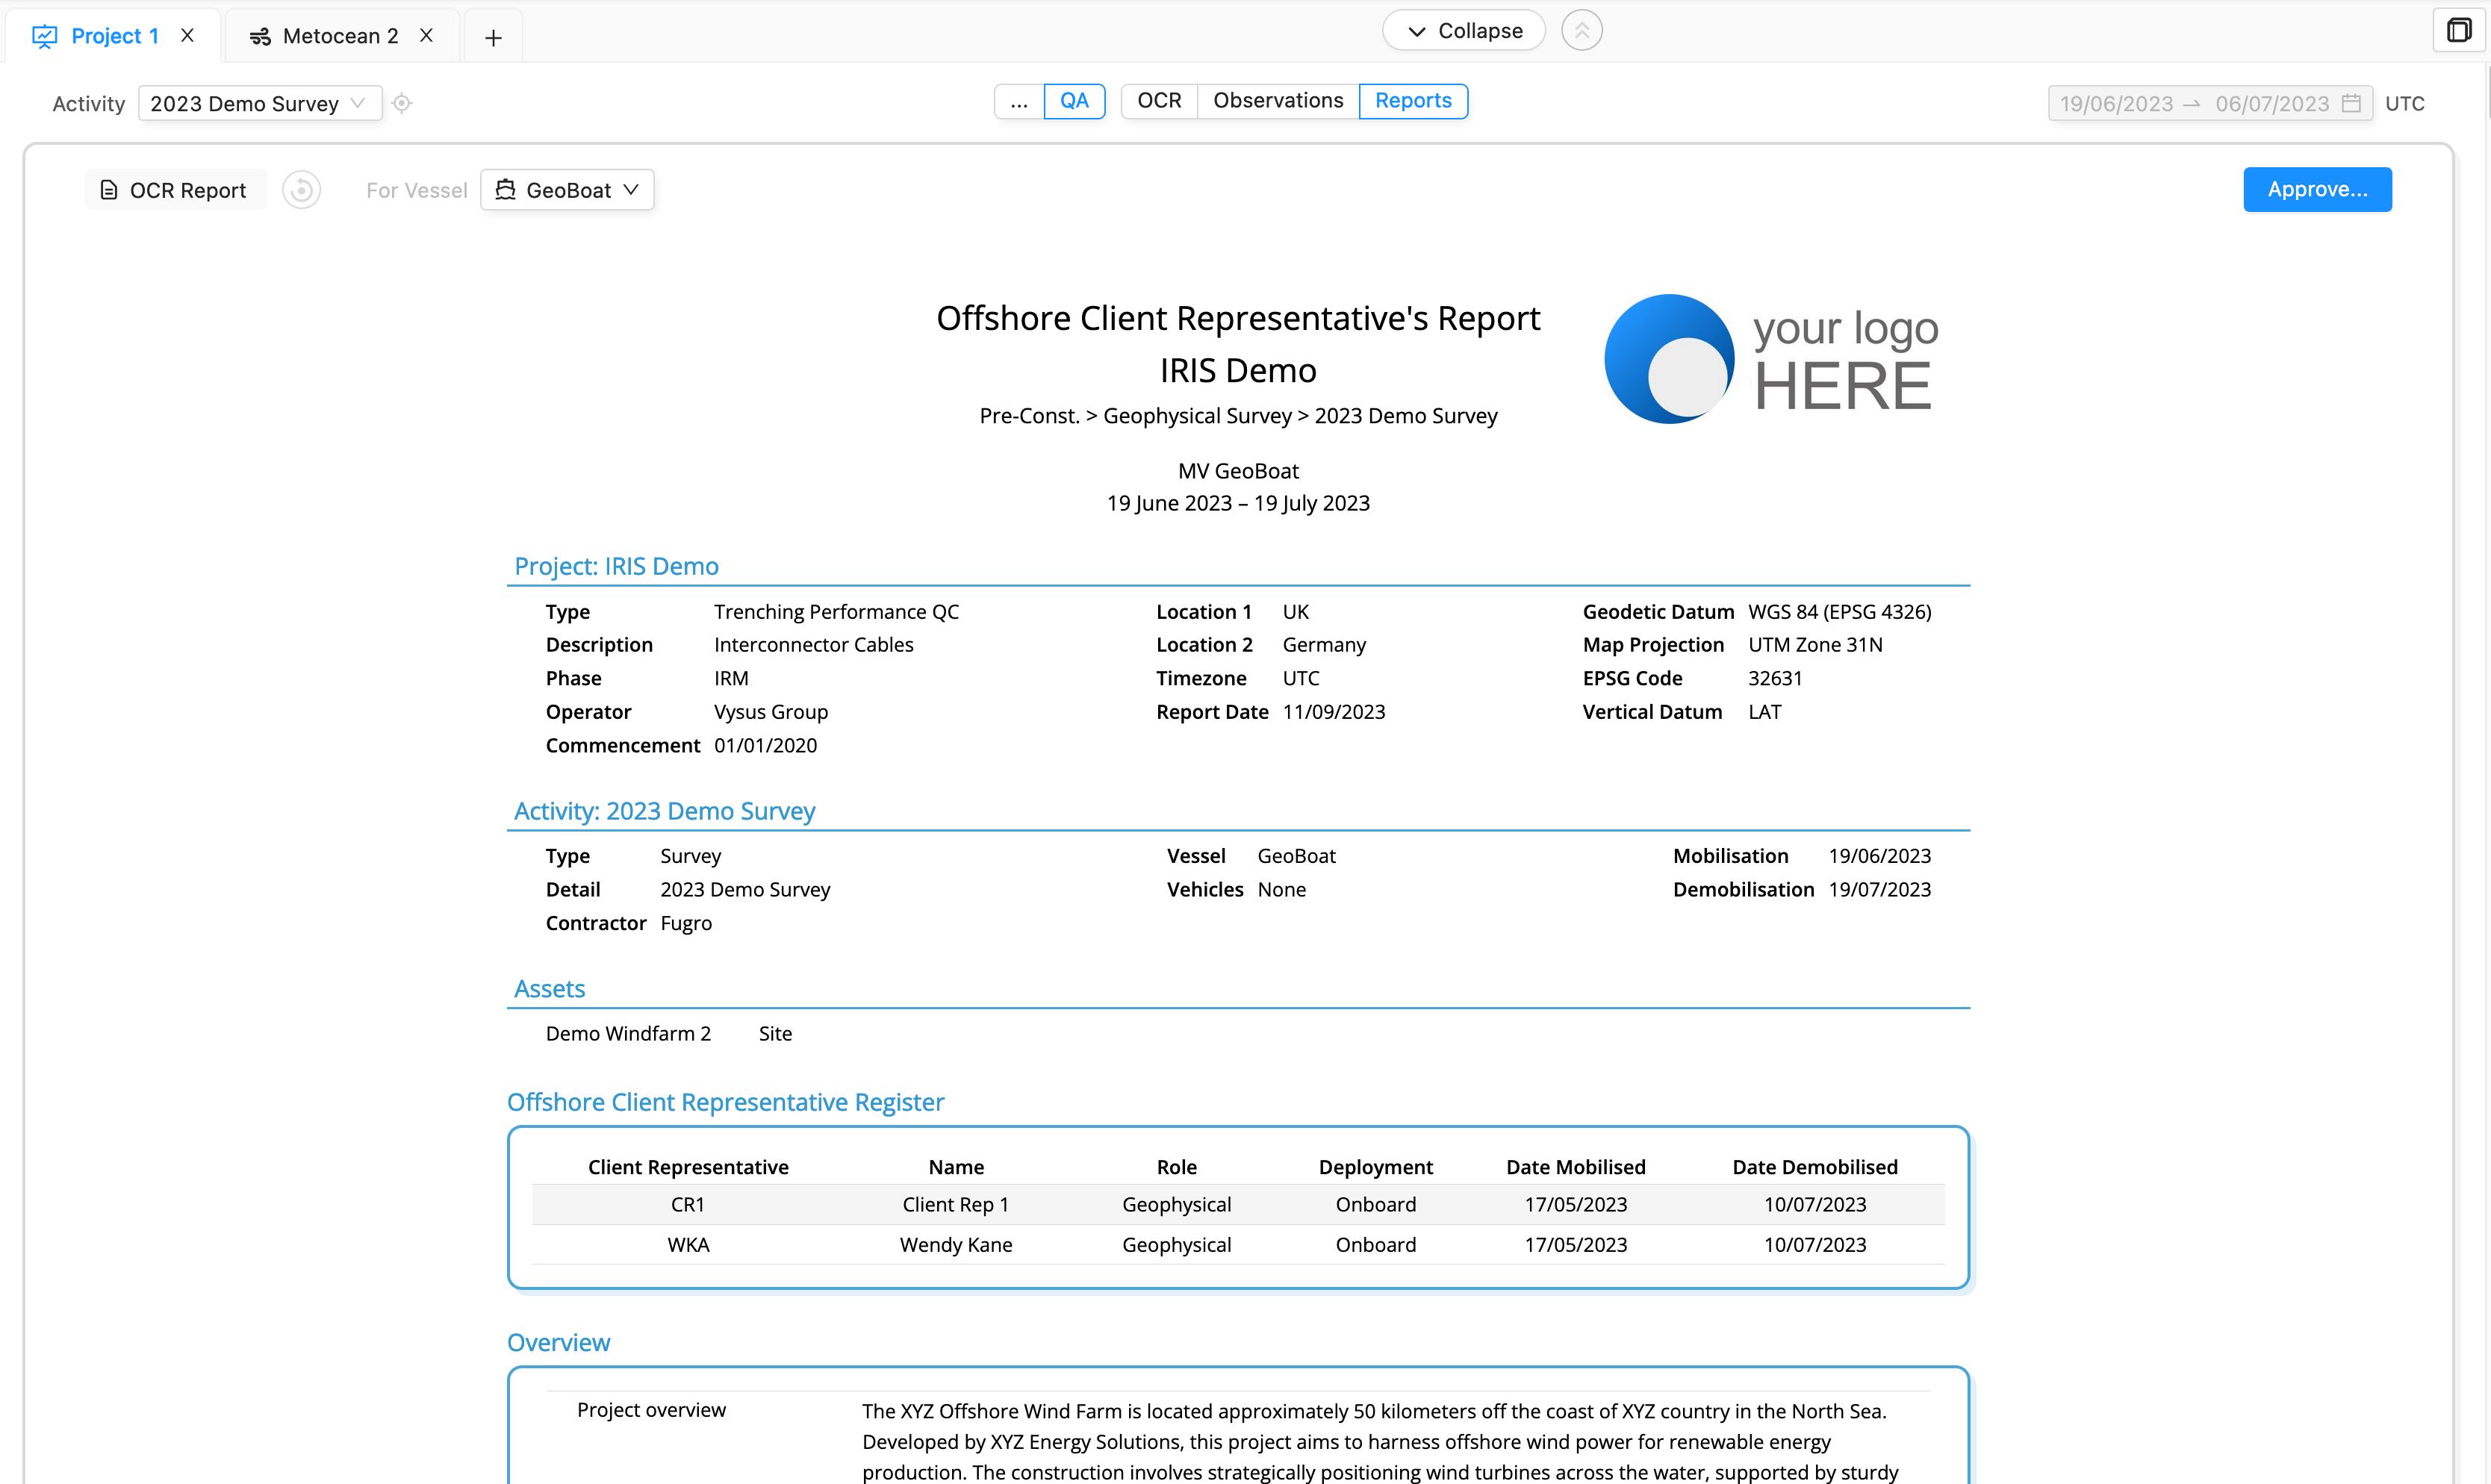The height and width of the screenshot is (1484, 2491).
Task: Click the Vysus Group operator value
Action: coord(771,712)
